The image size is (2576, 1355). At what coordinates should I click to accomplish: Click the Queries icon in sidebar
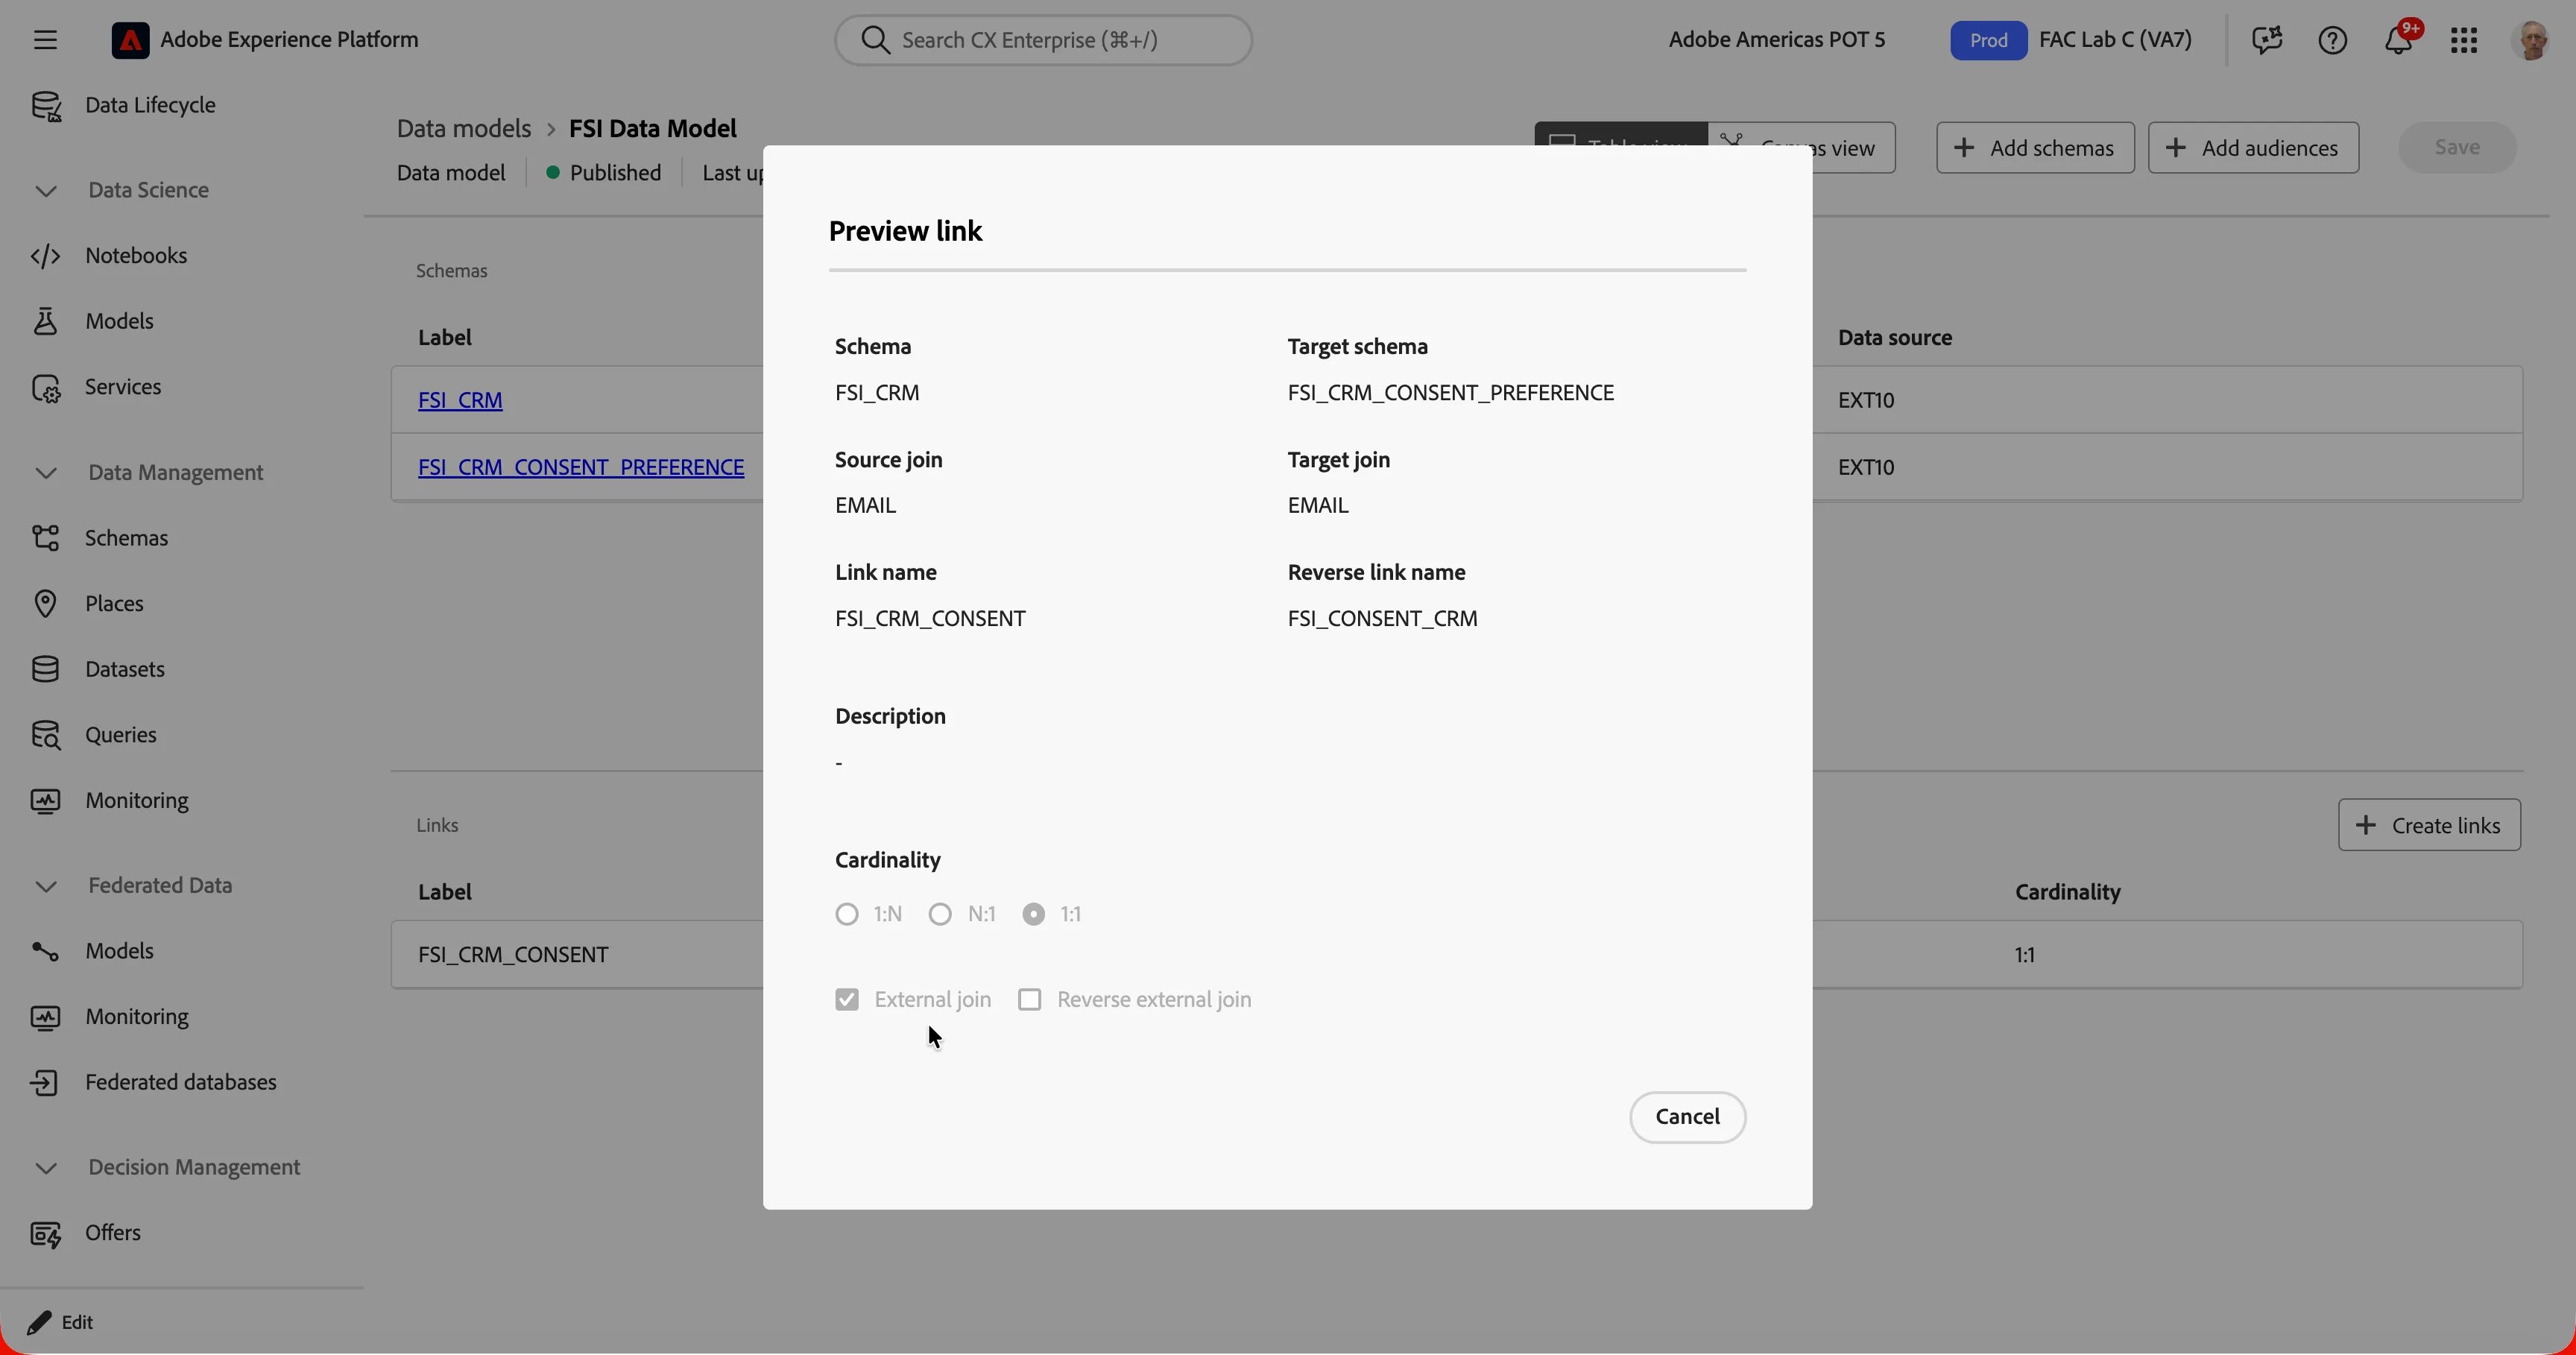click(46, 735)
